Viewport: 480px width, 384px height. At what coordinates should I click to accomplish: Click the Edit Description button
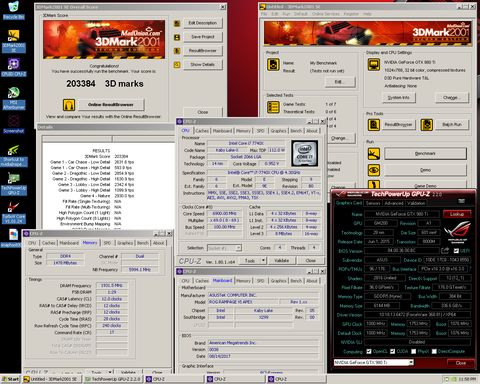203,23
